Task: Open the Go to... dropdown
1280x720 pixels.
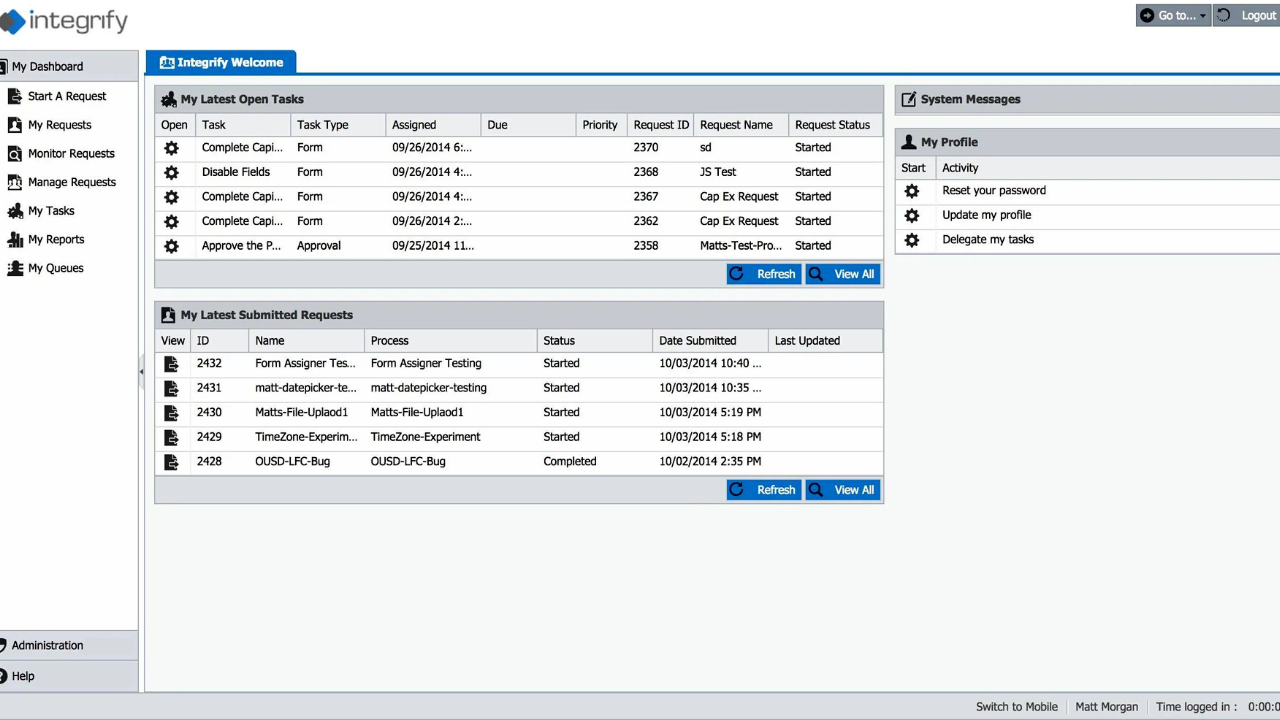Action: pos(1173,15)
